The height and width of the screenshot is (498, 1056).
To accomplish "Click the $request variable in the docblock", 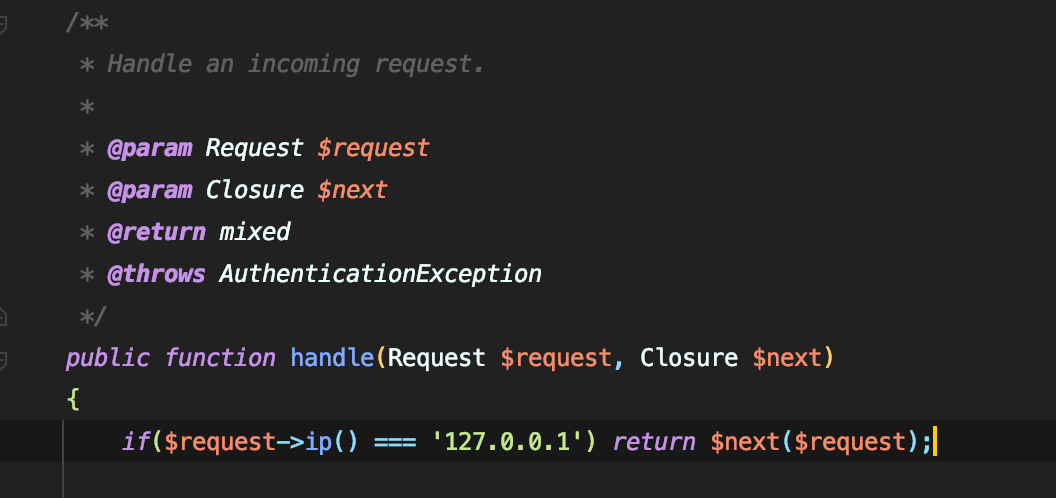I will 373,148.
